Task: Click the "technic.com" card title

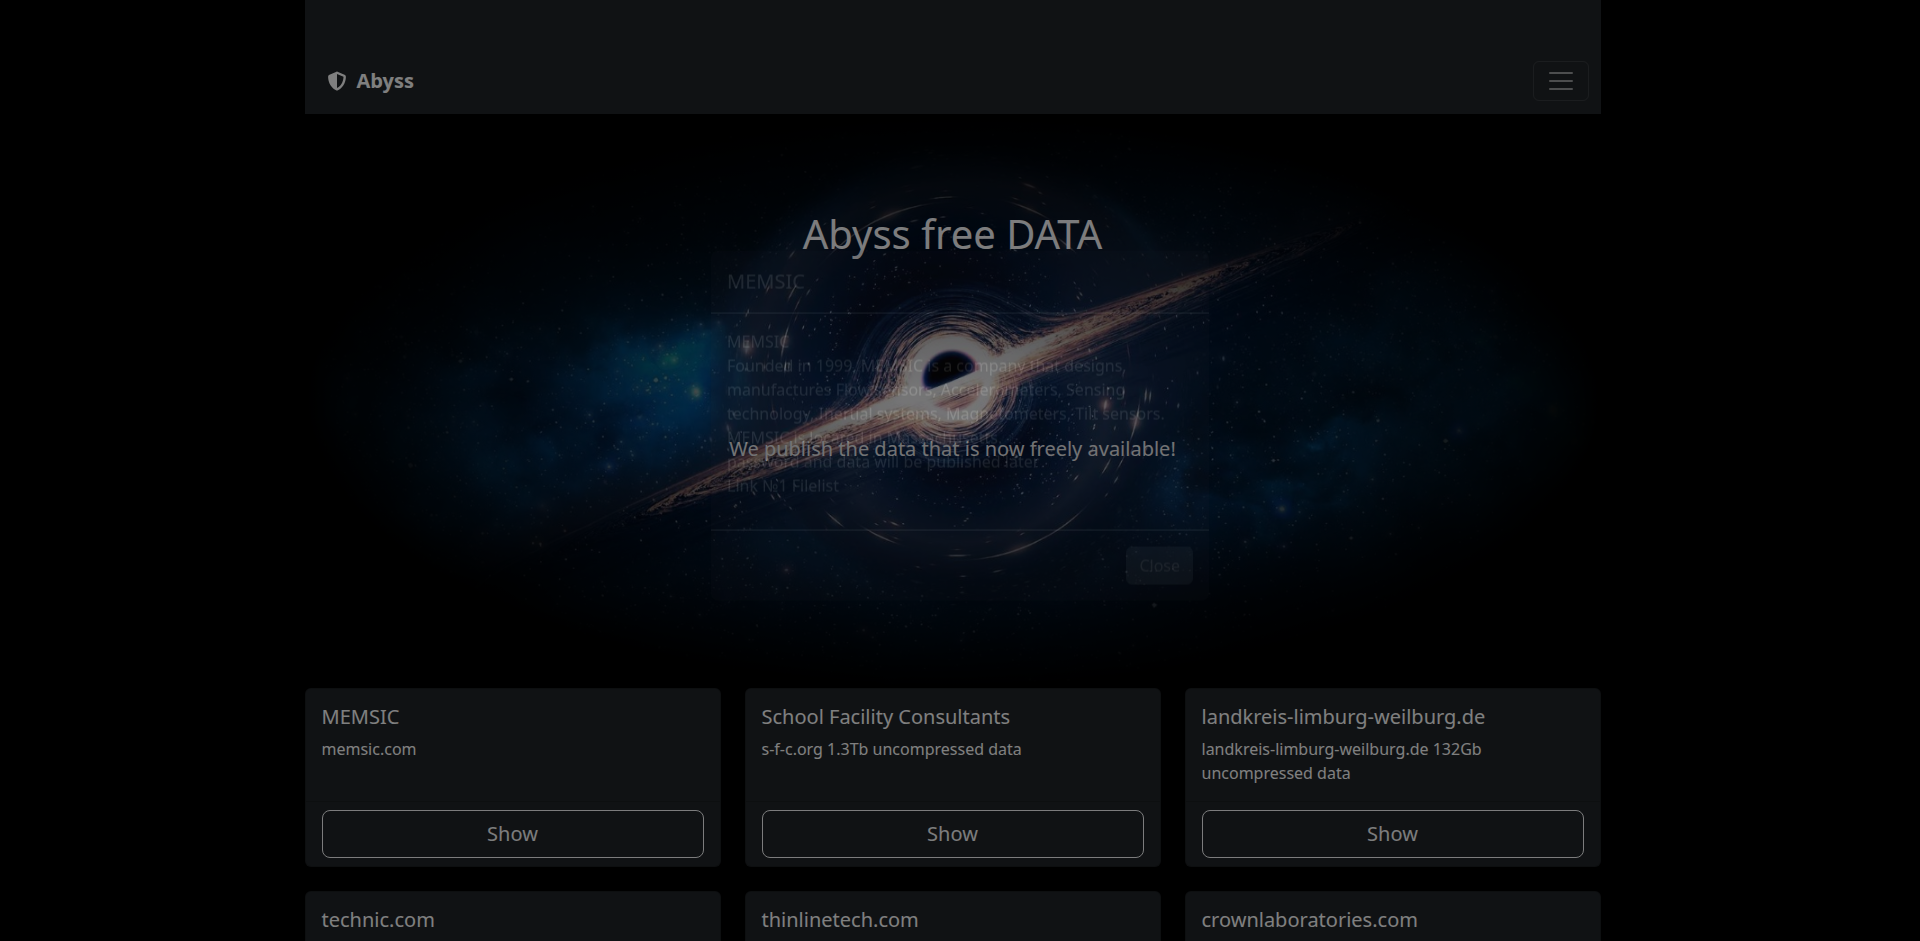Action: pyautogui.click(x=378, y=920)
